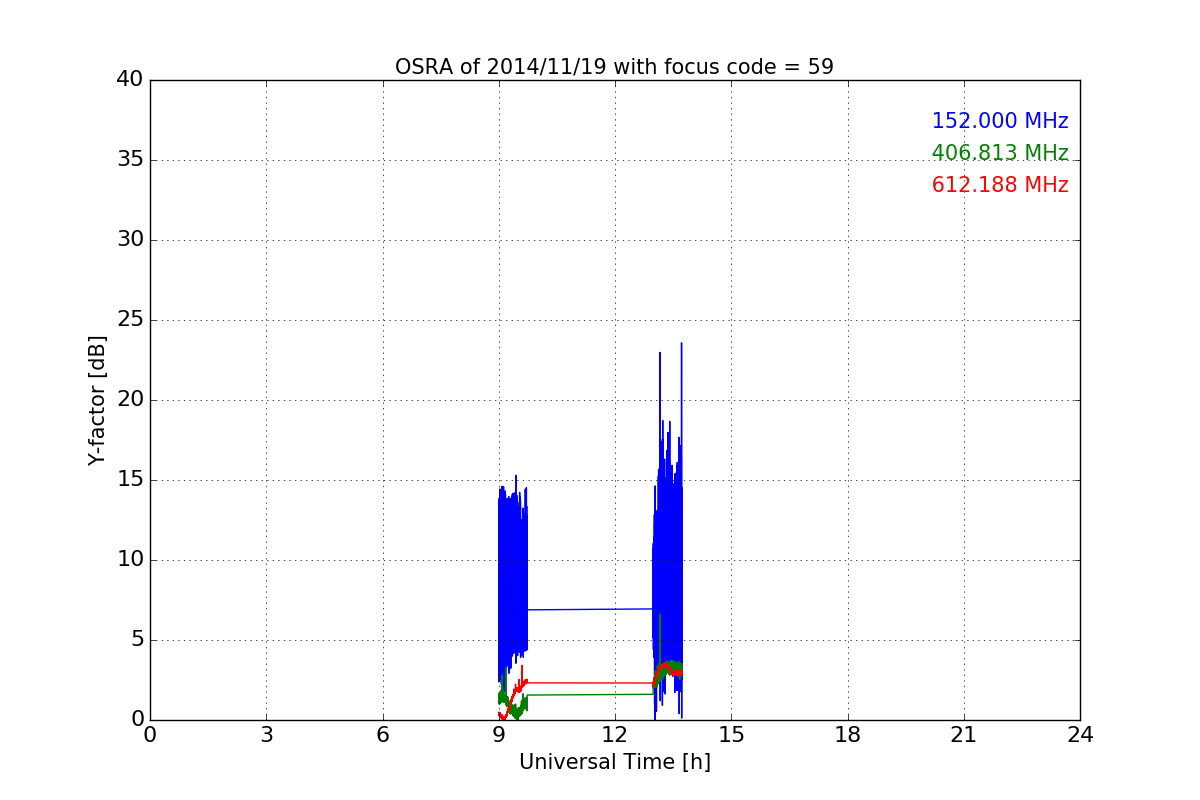Image resolution: width=1200 pixels, height=800 pixels.
Task: Click y-axis tick label 20
Action: pyautogui.click(x=129, y=400)
